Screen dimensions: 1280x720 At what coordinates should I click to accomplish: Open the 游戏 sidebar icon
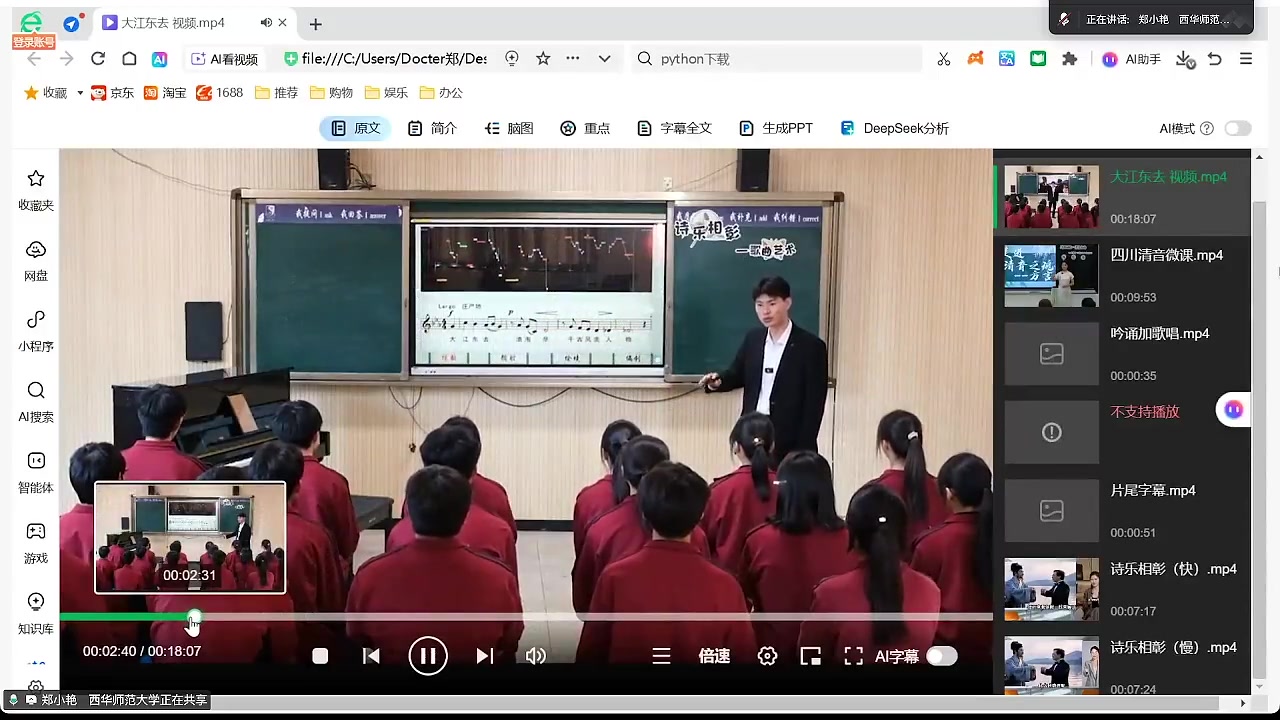click(36, 543)
